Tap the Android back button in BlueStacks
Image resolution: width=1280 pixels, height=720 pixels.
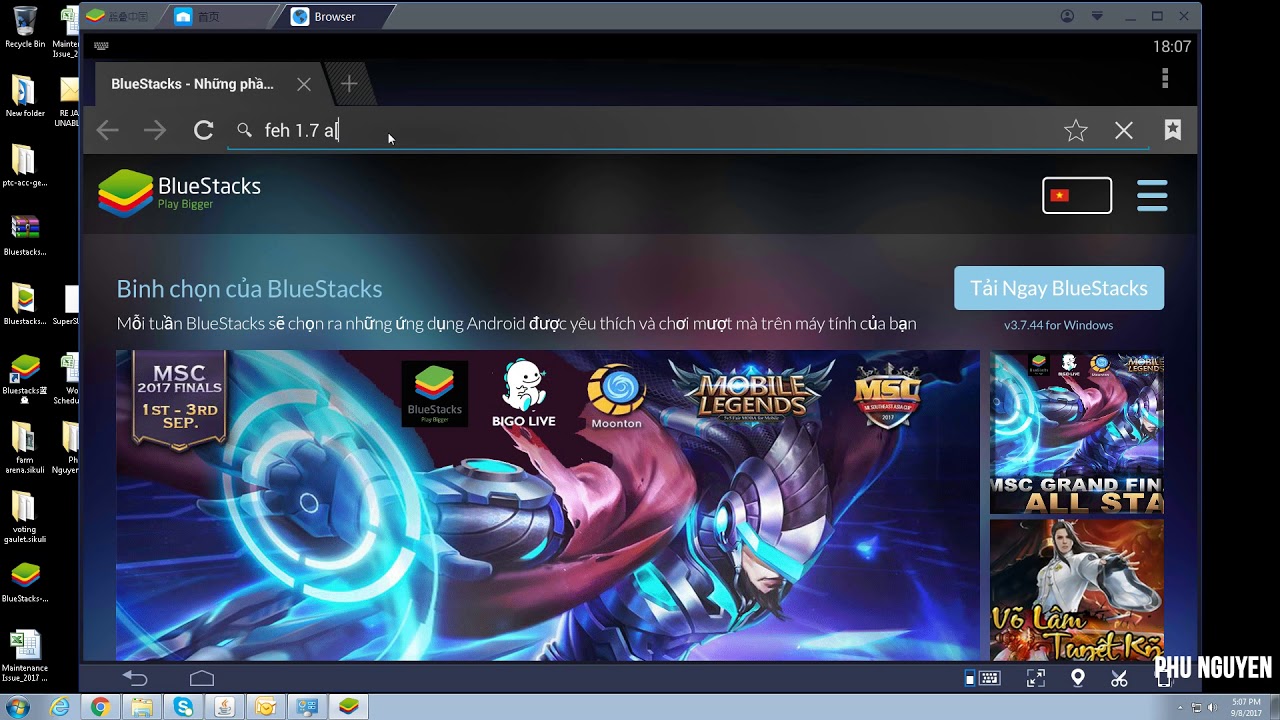[135, 678]
